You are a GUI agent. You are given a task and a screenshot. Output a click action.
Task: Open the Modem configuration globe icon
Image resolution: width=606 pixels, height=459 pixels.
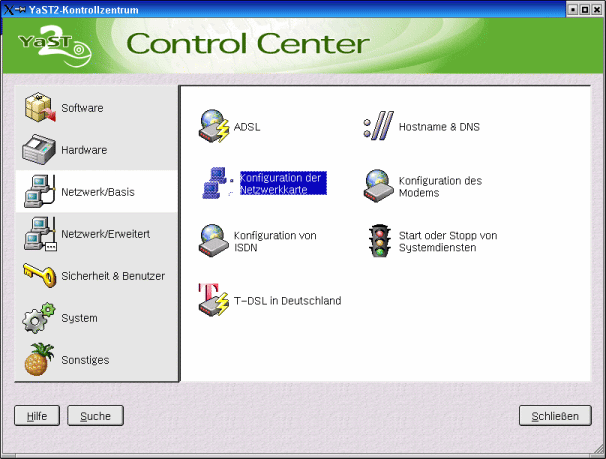point(378,186)
